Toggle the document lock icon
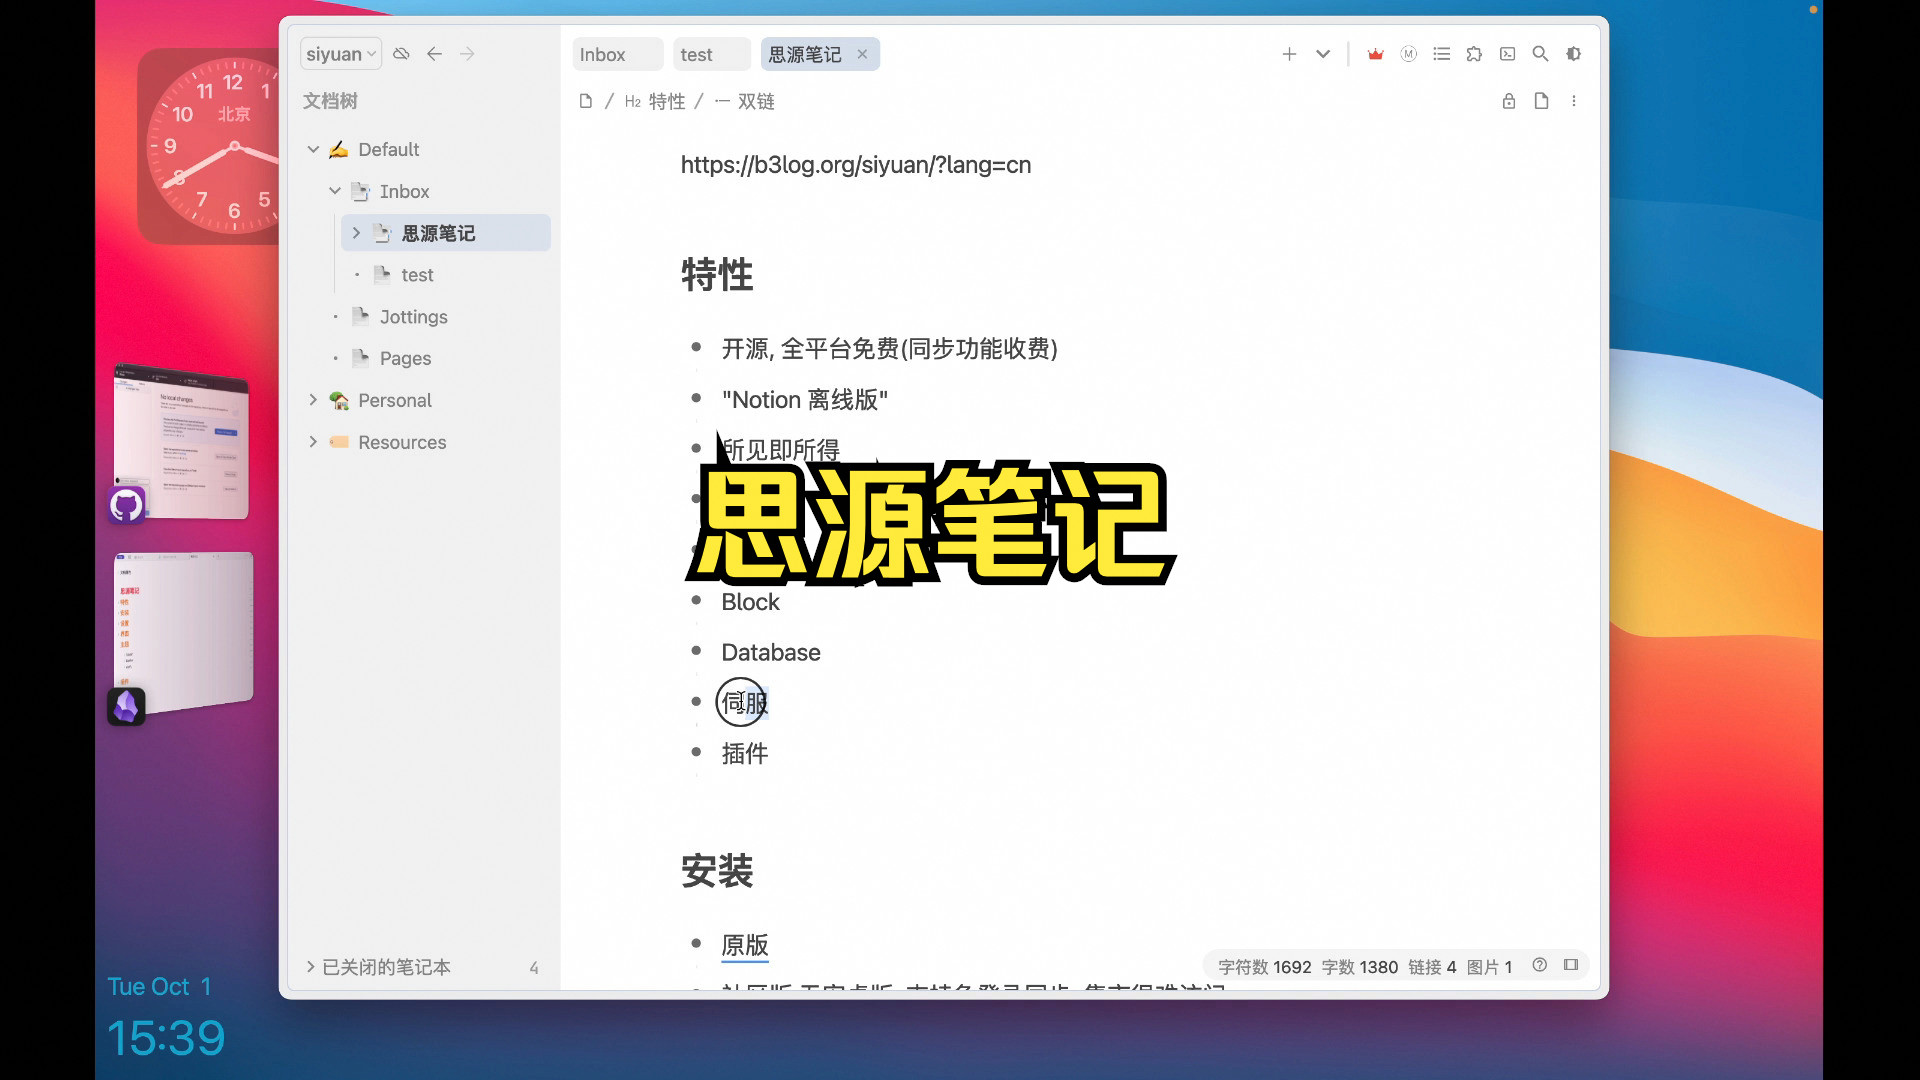This screenshot has height=1080, width=1920. click(x=1509, y=101)
